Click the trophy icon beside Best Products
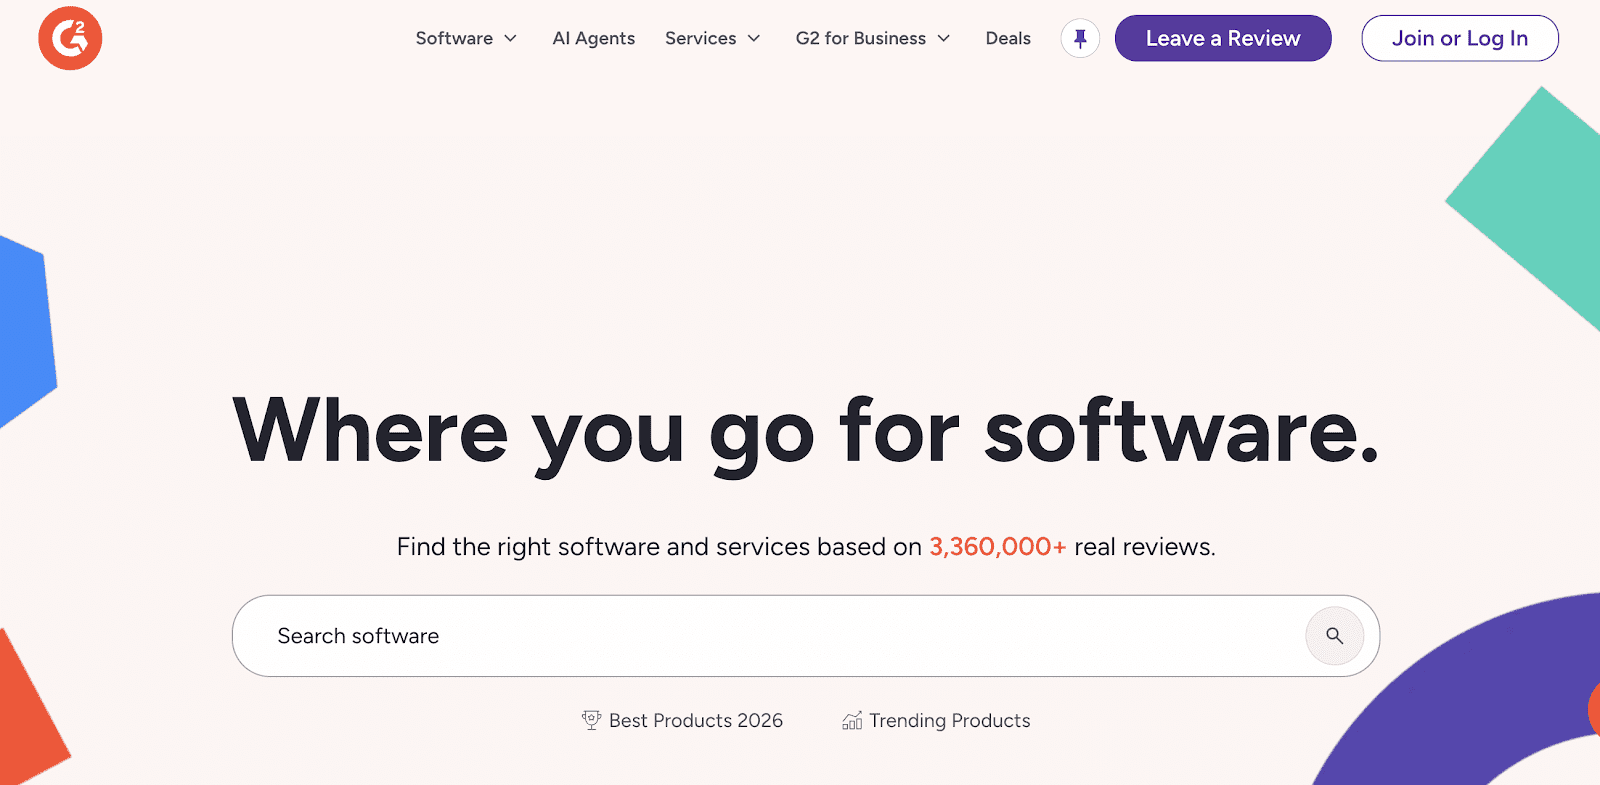Screen dimensions: 1600x785 591,720
